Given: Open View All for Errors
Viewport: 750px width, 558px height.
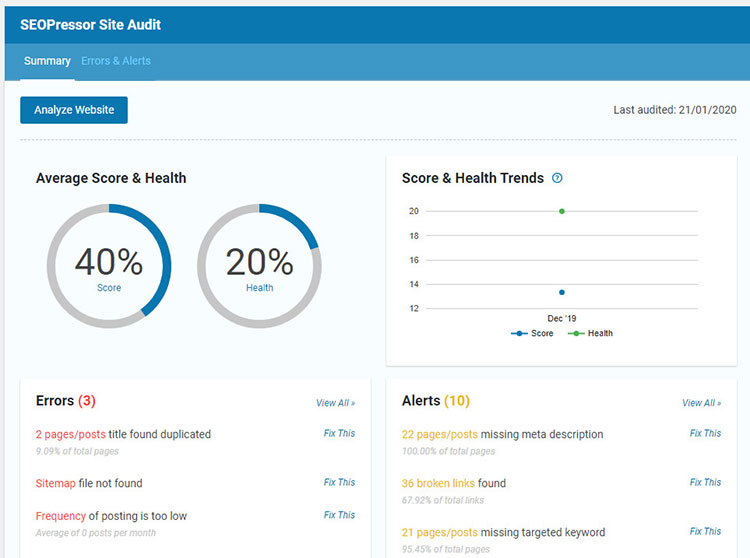Looking at the screenshot, I should [x=335, y=403].
